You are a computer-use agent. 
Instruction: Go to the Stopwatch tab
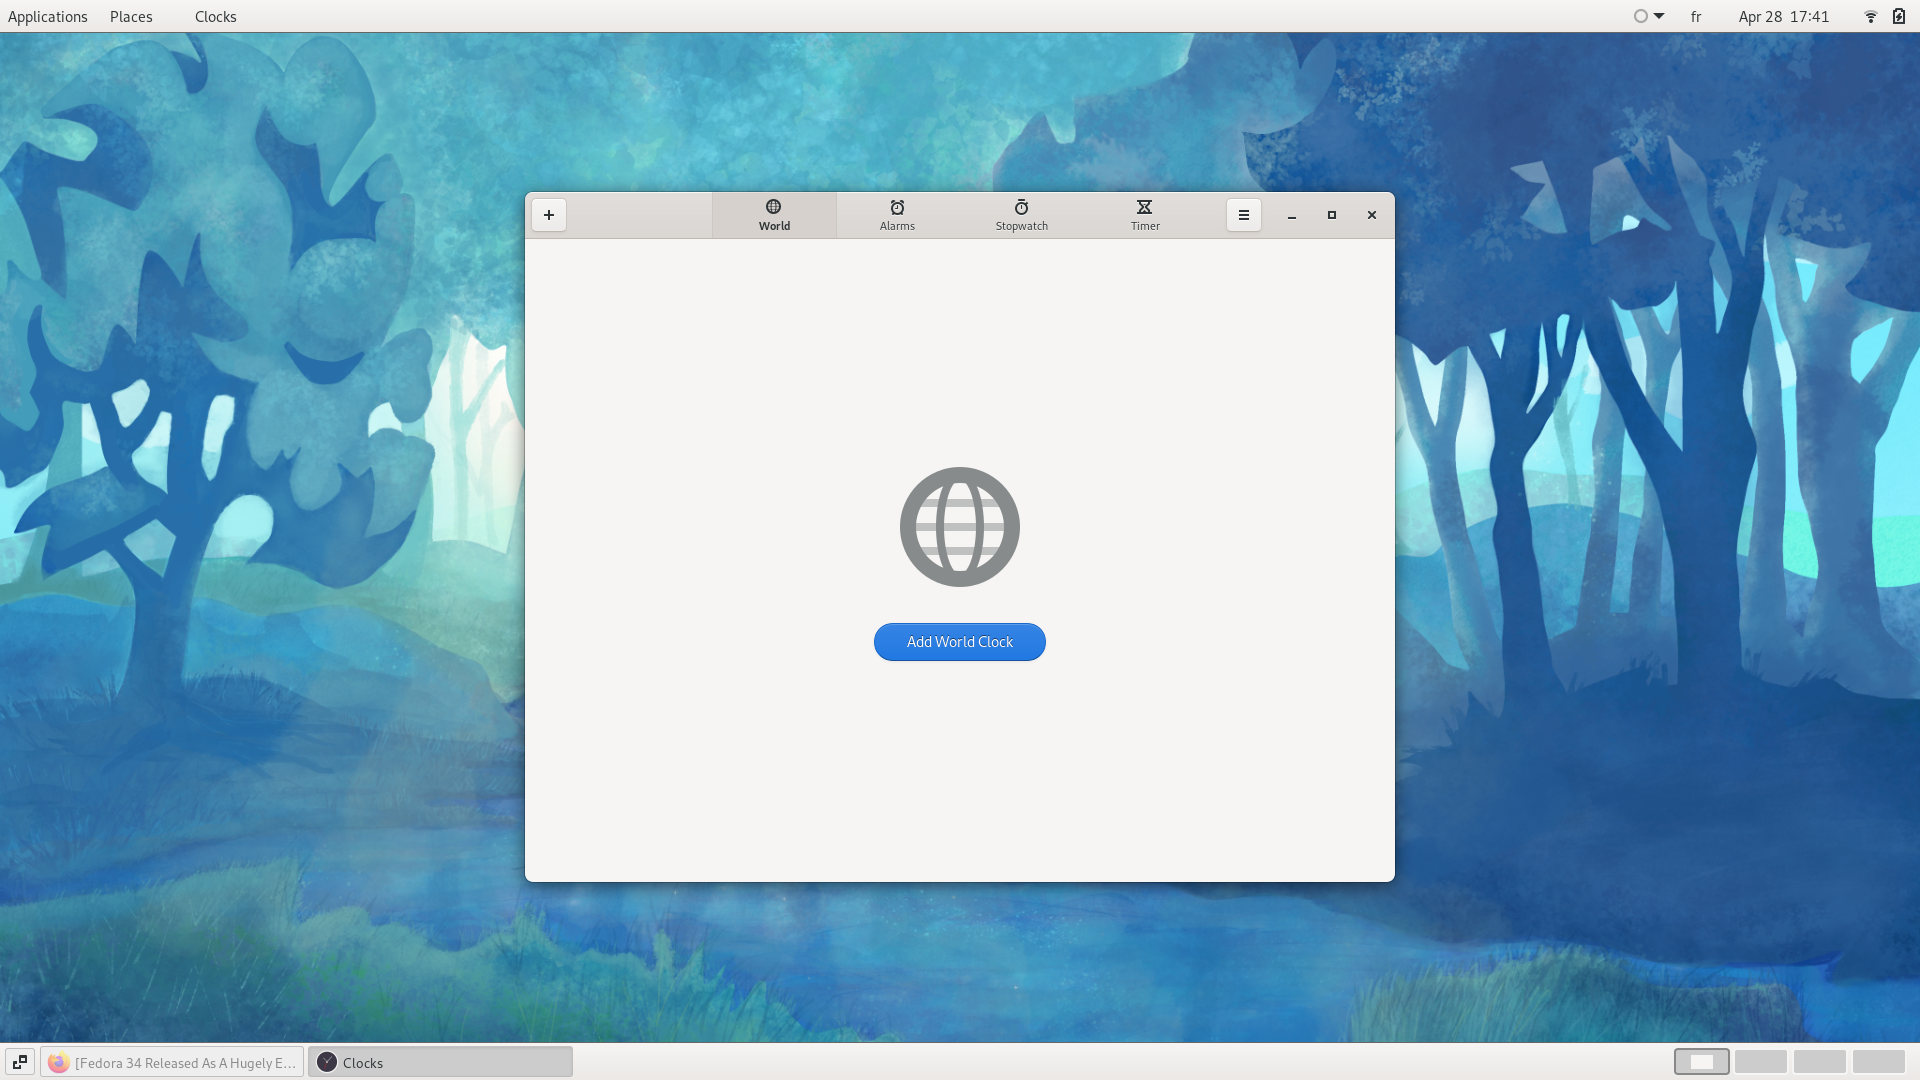(1021, 215)
